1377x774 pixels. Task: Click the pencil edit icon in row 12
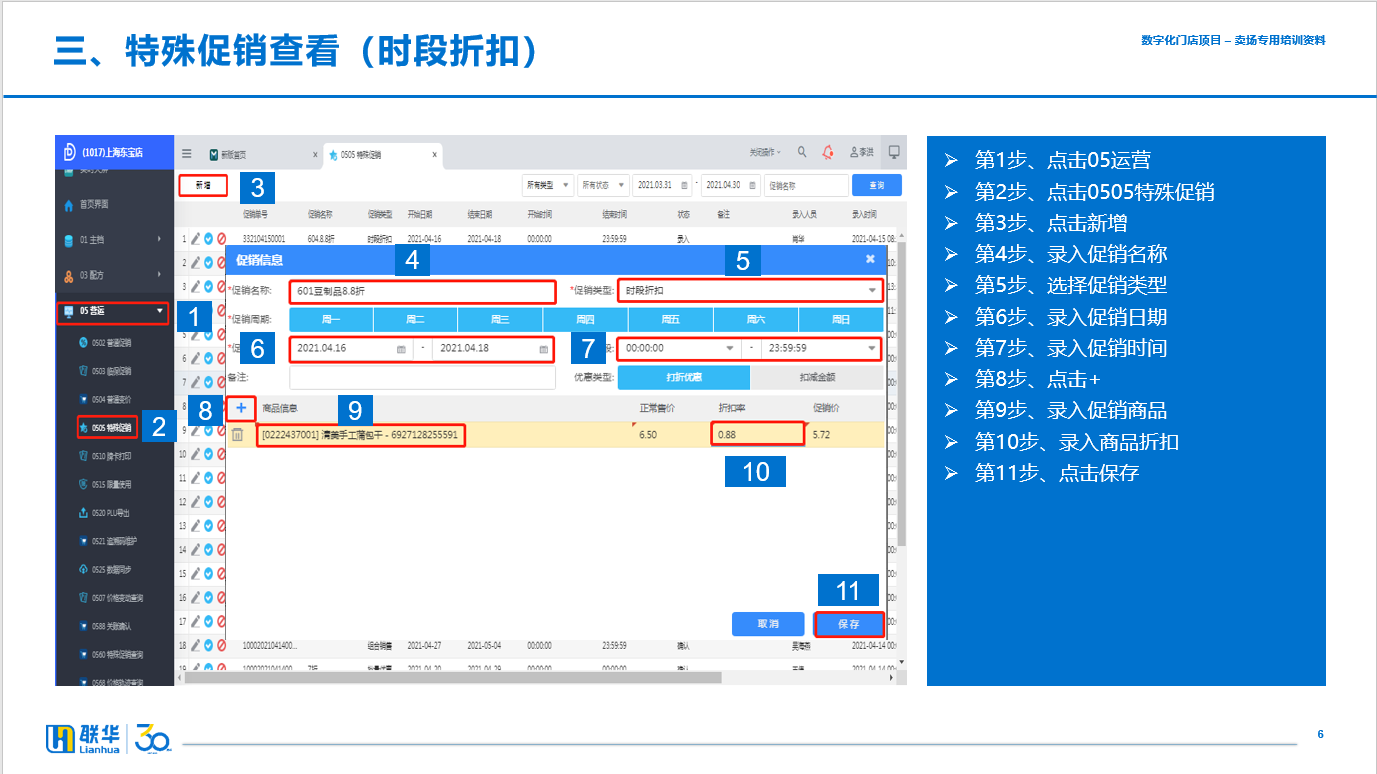click(196, 502)
